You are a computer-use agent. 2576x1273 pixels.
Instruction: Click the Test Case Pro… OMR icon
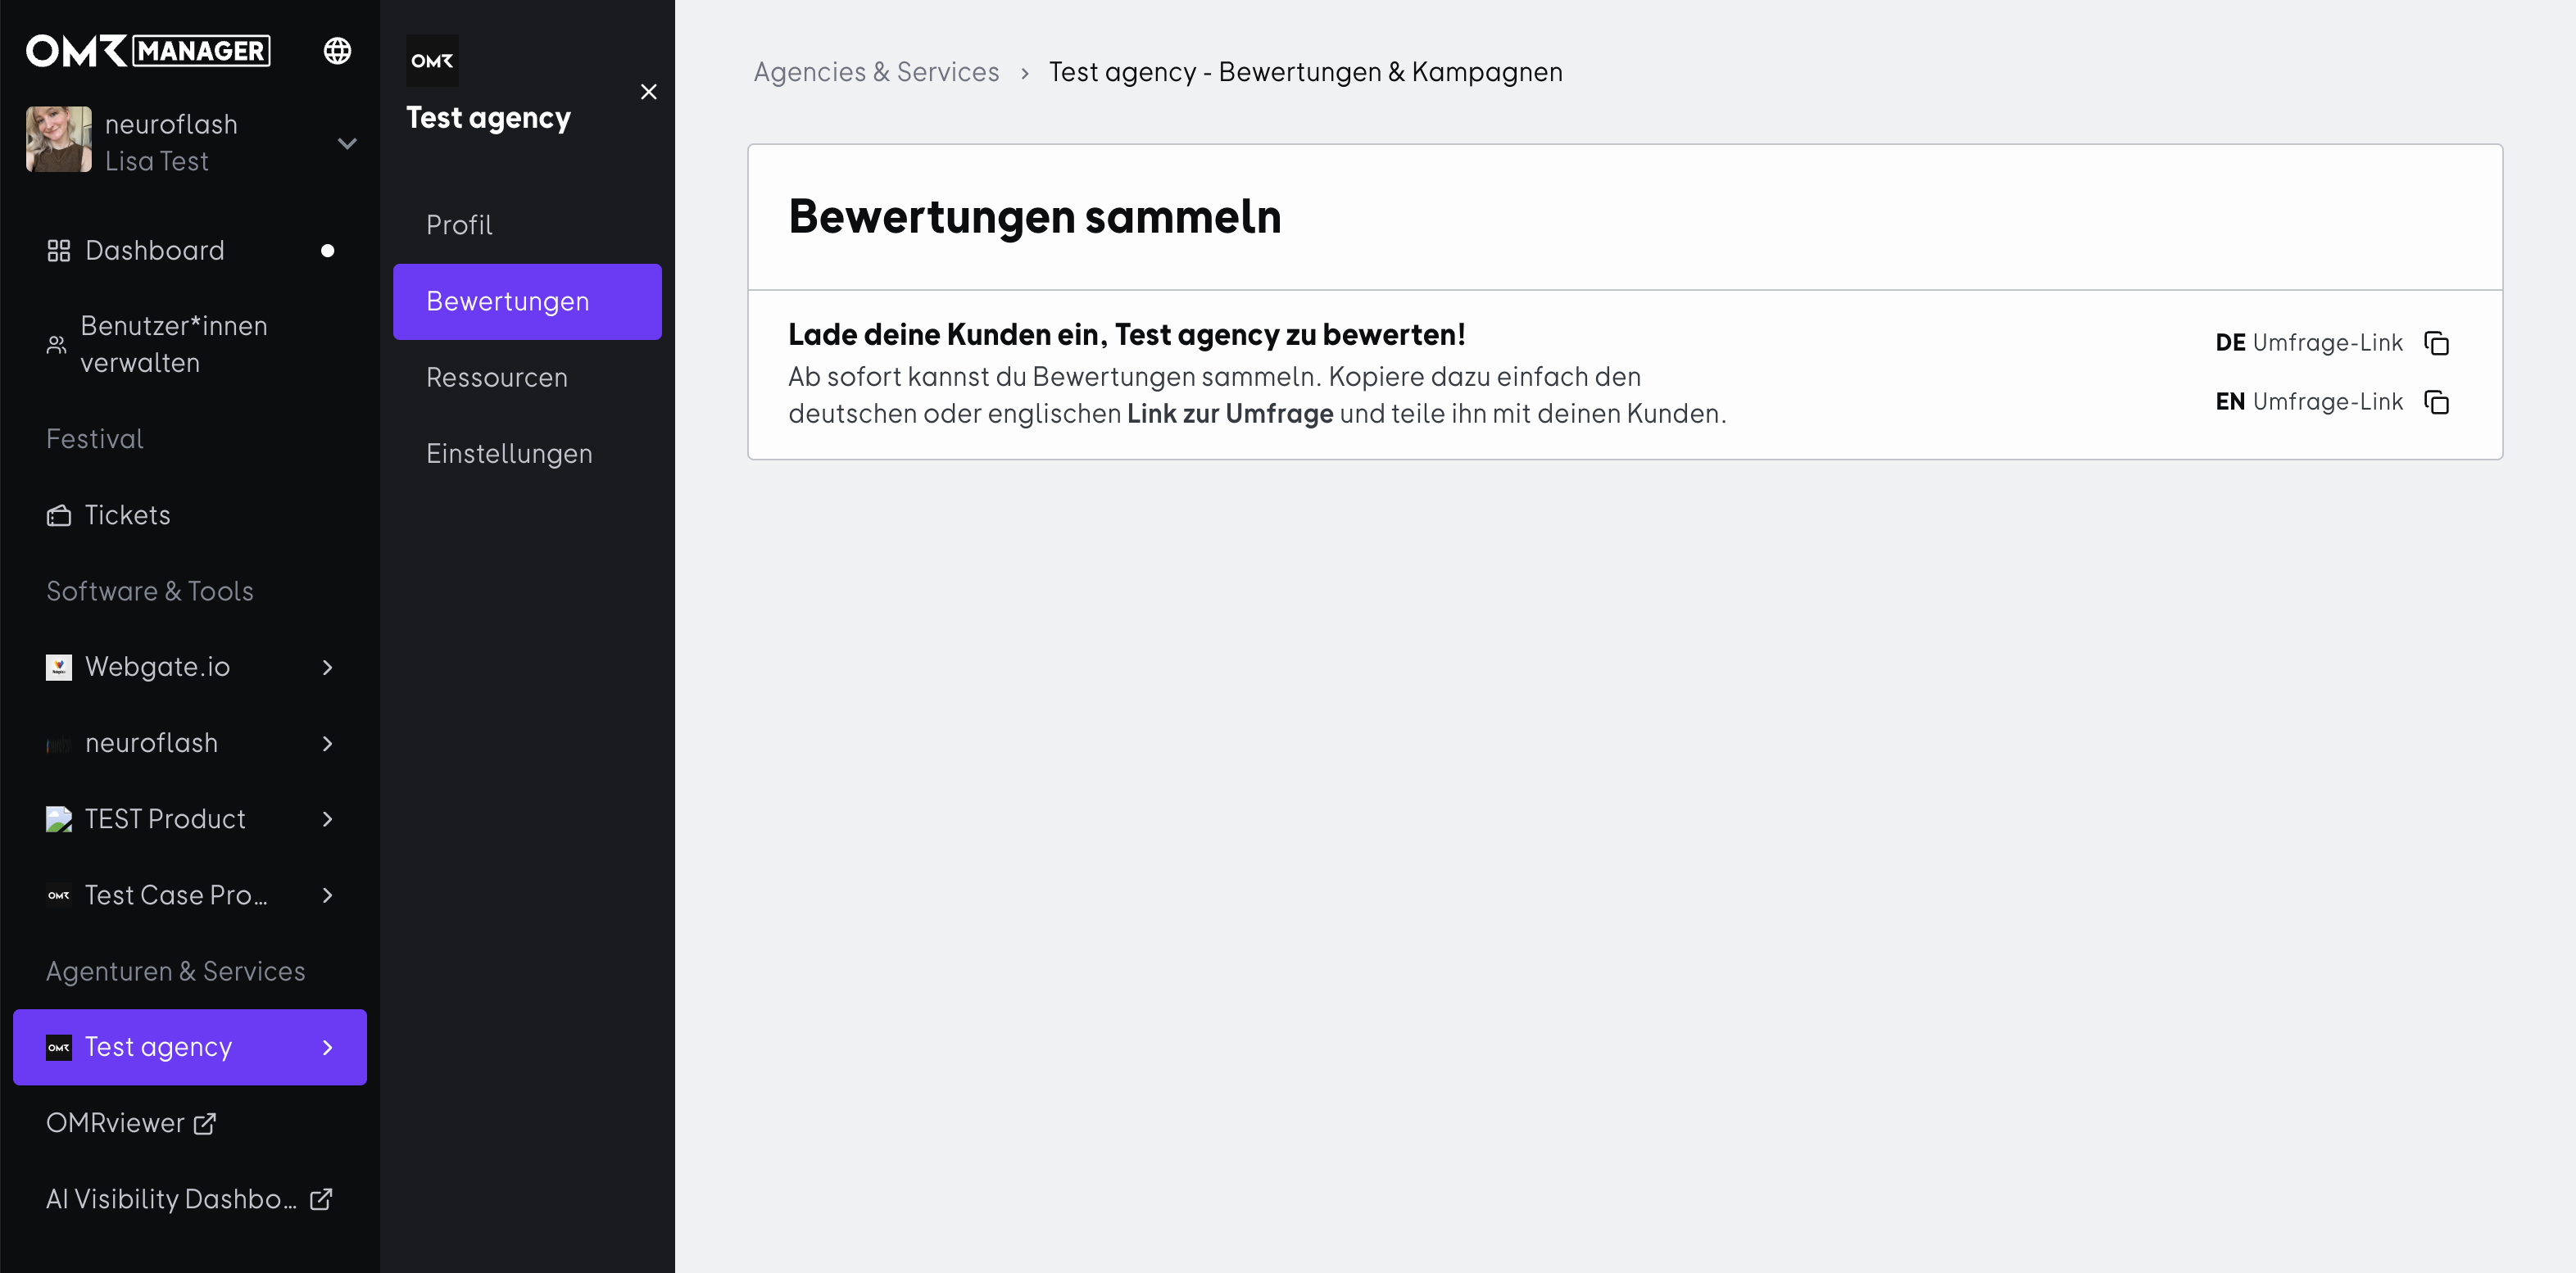click(x=59, y=895)
